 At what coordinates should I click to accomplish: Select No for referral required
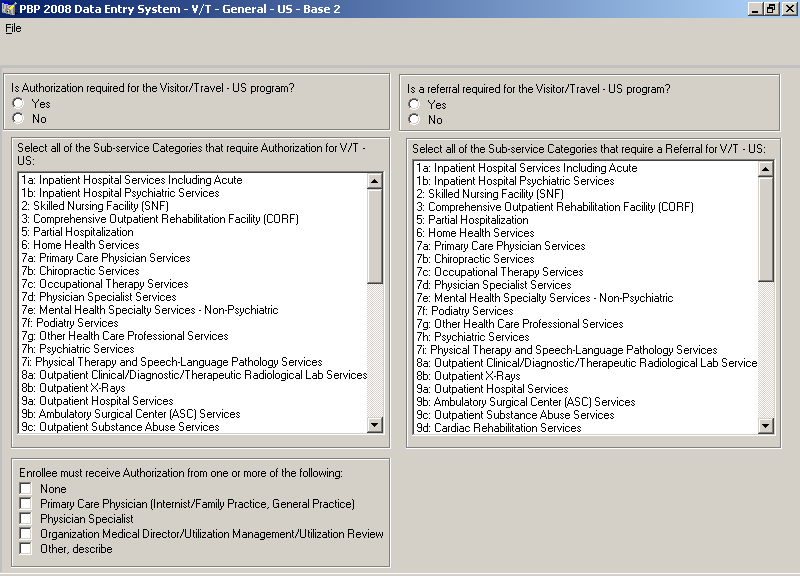pos(414,119)
